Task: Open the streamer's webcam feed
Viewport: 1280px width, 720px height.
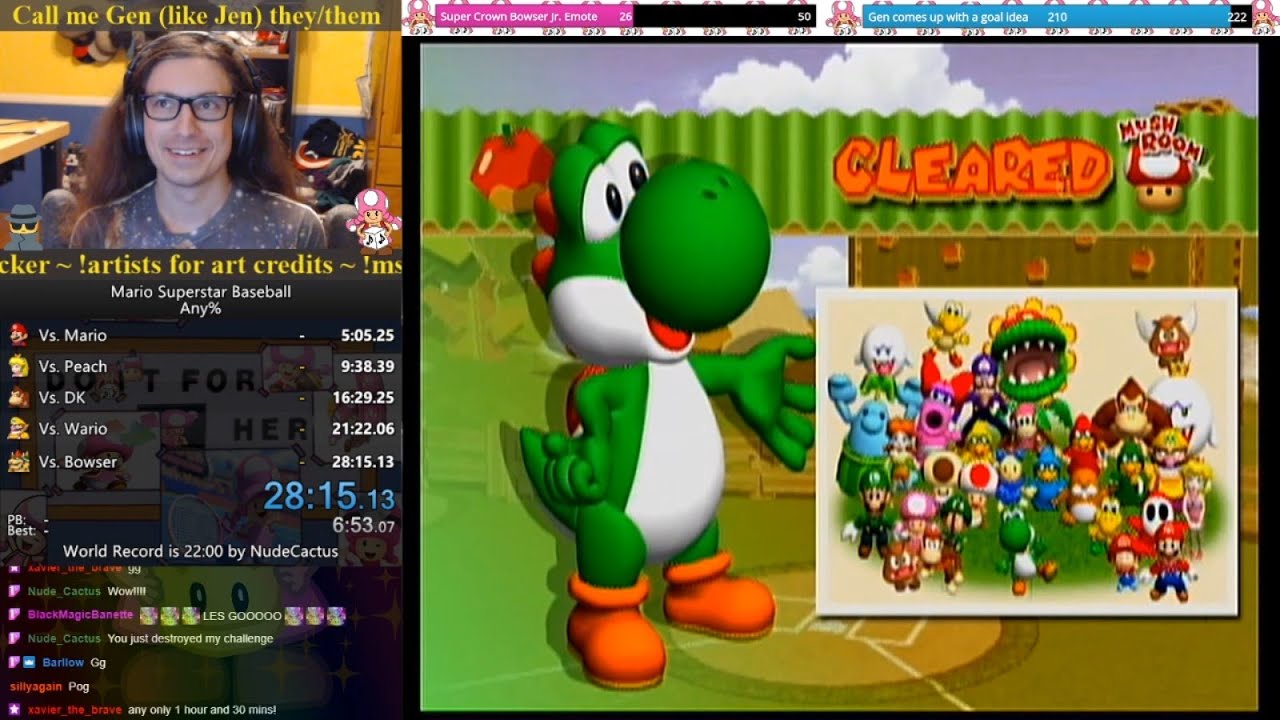Action: click(x=200, y=140)
